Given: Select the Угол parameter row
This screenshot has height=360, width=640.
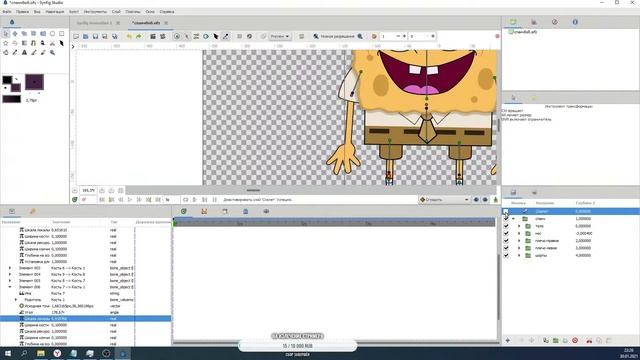Looking at the screenshot, I should coord(86,312).
